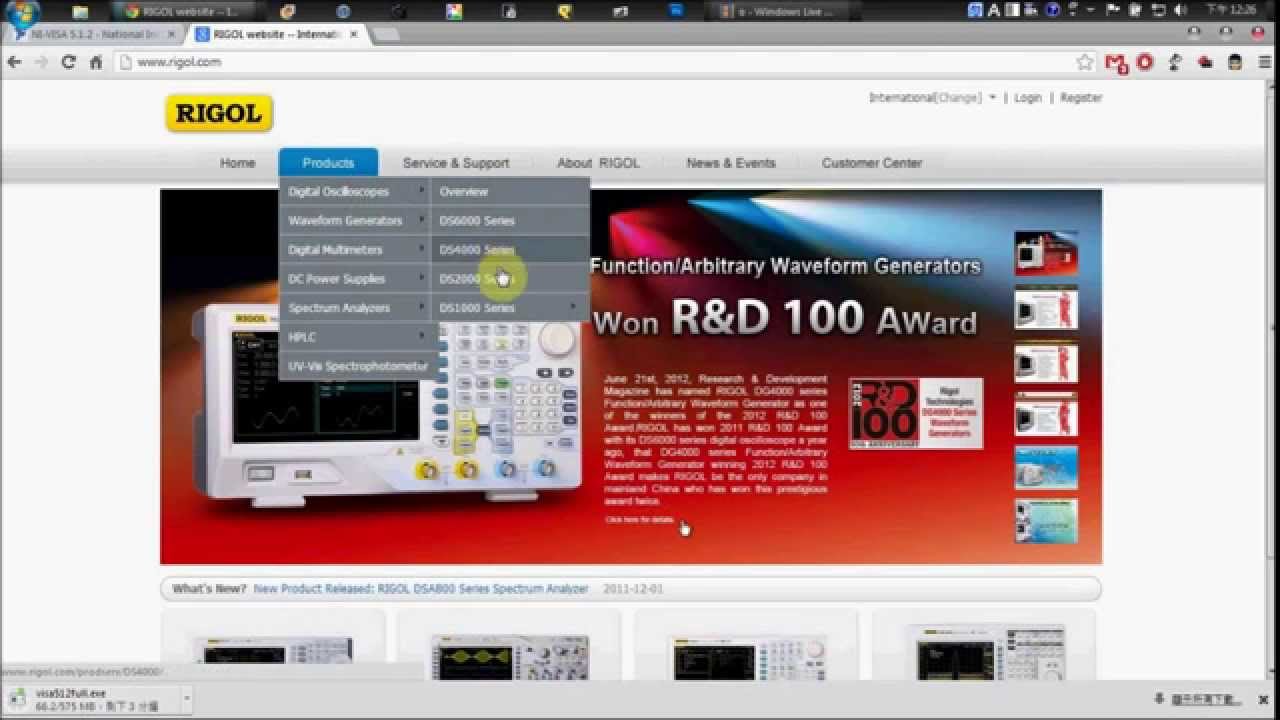Click the Register link
The width and height of the screenshot is (1280, 720).
(1081, 98)
